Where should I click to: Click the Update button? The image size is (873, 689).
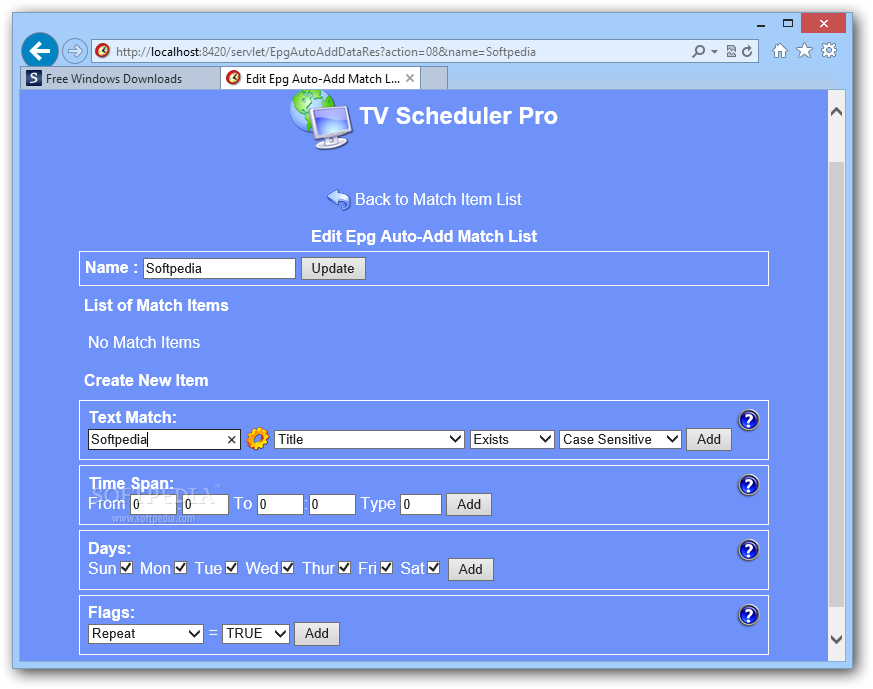tap(333, 268)
